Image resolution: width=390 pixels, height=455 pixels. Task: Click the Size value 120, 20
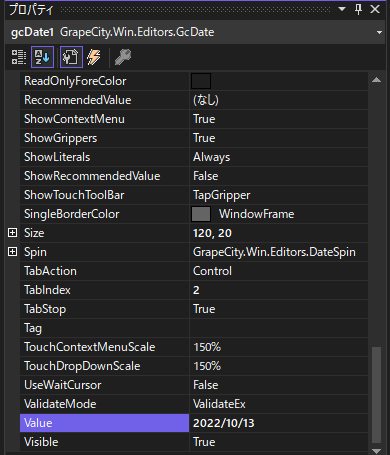(x=212, y=233)
